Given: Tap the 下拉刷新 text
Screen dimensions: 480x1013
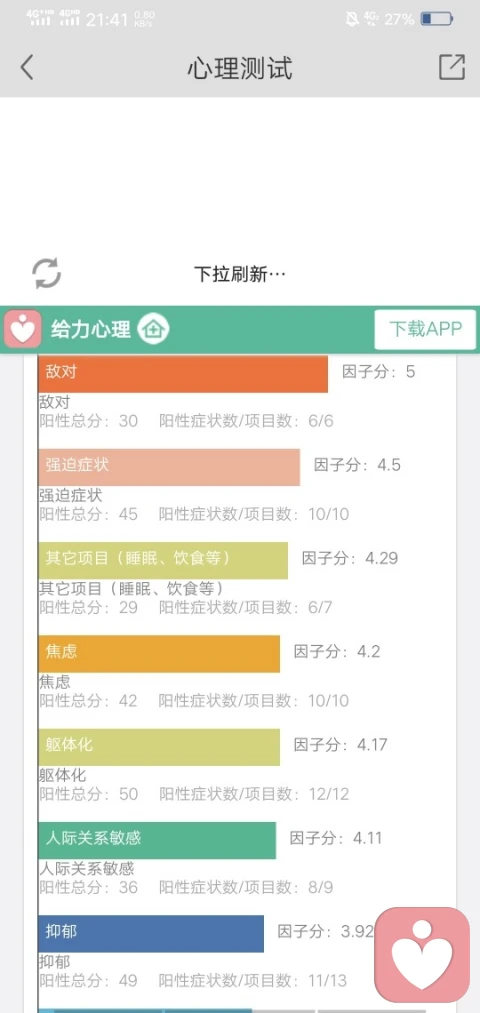Looking at the screenshot, I should (240, 274).
